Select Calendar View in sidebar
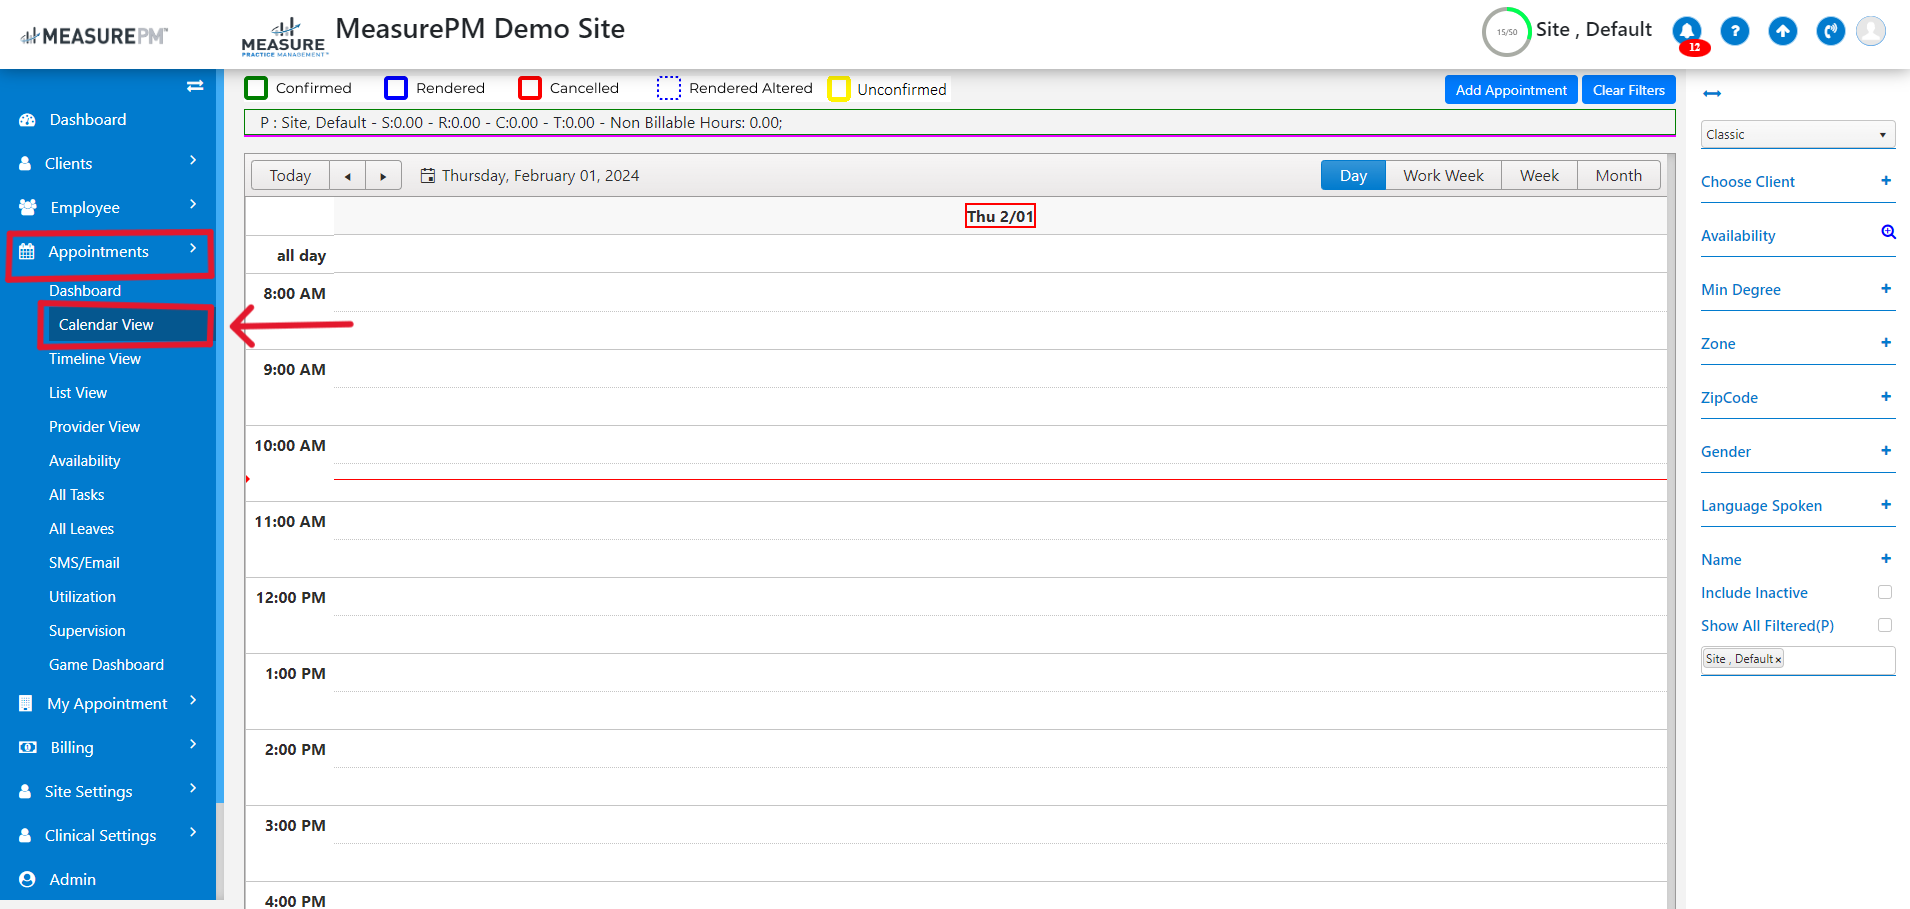Viewport: 1910px width, 909px height. tap(106, 325)
